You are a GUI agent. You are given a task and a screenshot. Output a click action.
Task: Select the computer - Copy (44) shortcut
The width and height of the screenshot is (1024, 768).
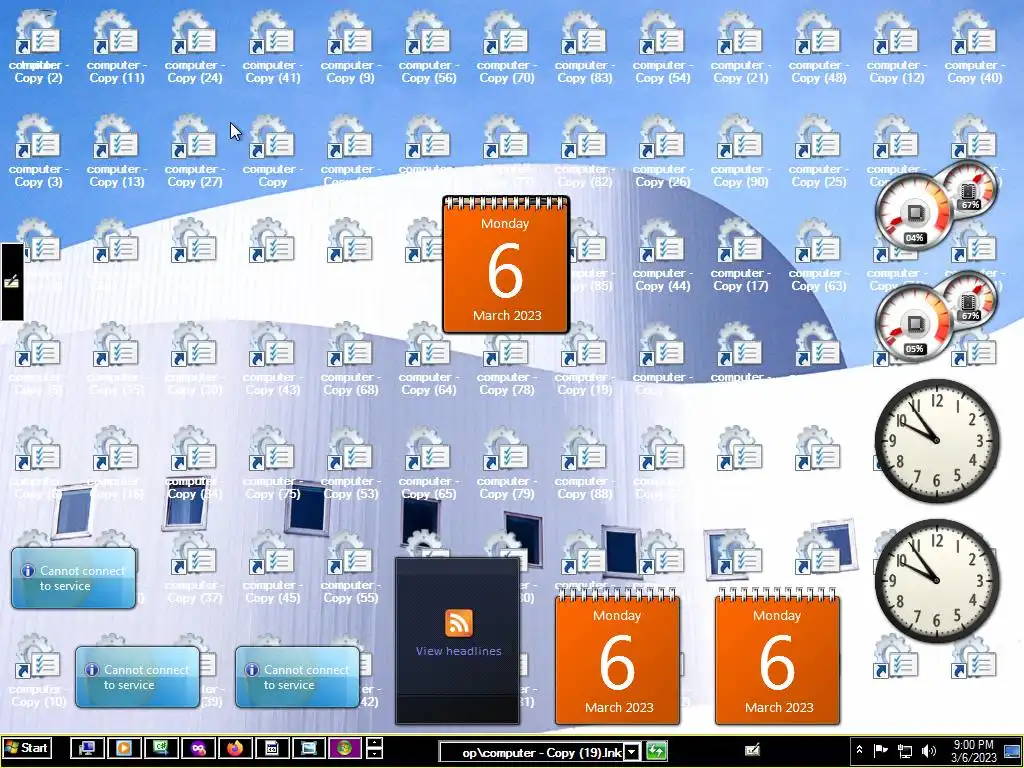coord(663,255)
